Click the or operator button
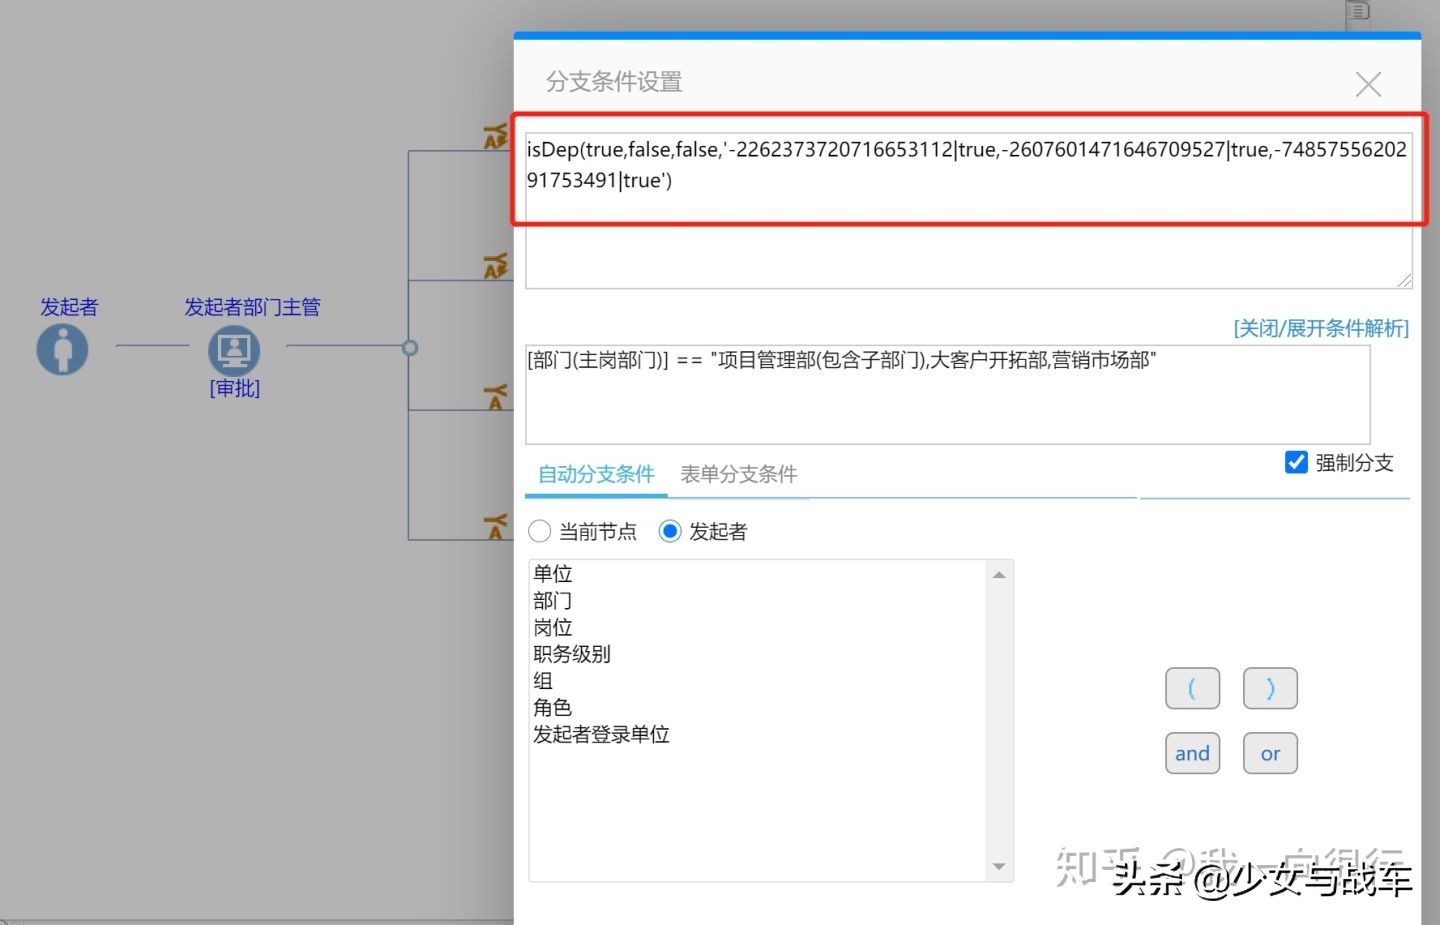1440x925 pixels. click(1270, 753)
